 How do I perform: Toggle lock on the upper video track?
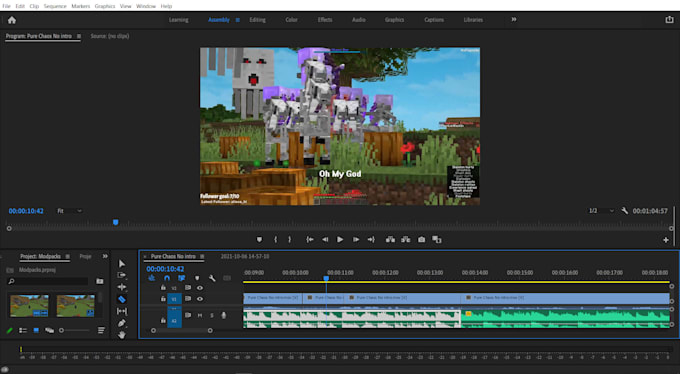pos(163,288)
